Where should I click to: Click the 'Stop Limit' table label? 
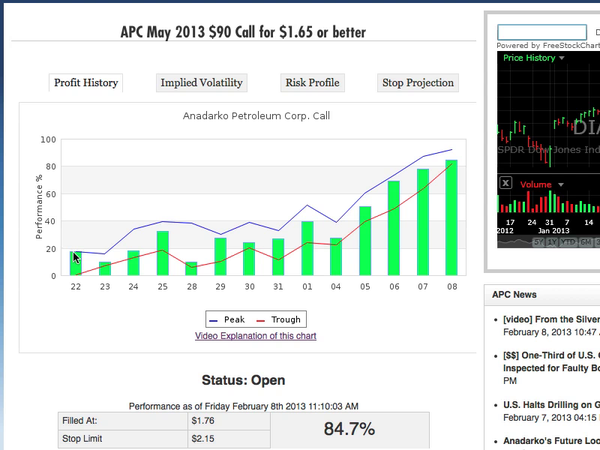[82, 439]
